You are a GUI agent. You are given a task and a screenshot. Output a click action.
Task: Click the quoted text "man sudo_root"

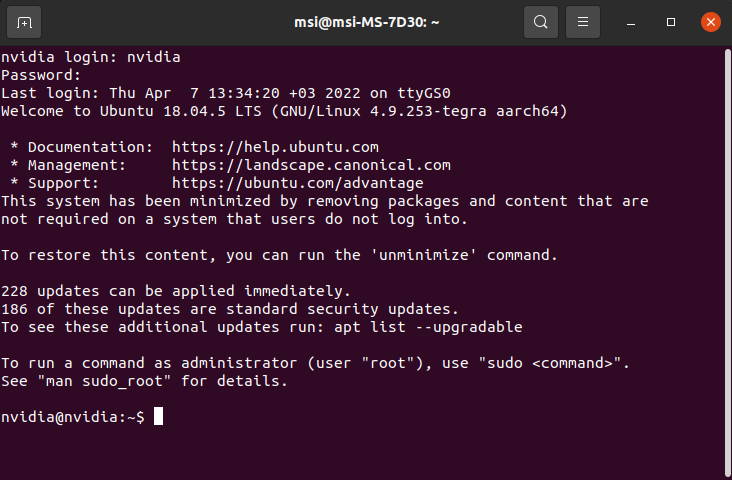click(x=104, y=381)
